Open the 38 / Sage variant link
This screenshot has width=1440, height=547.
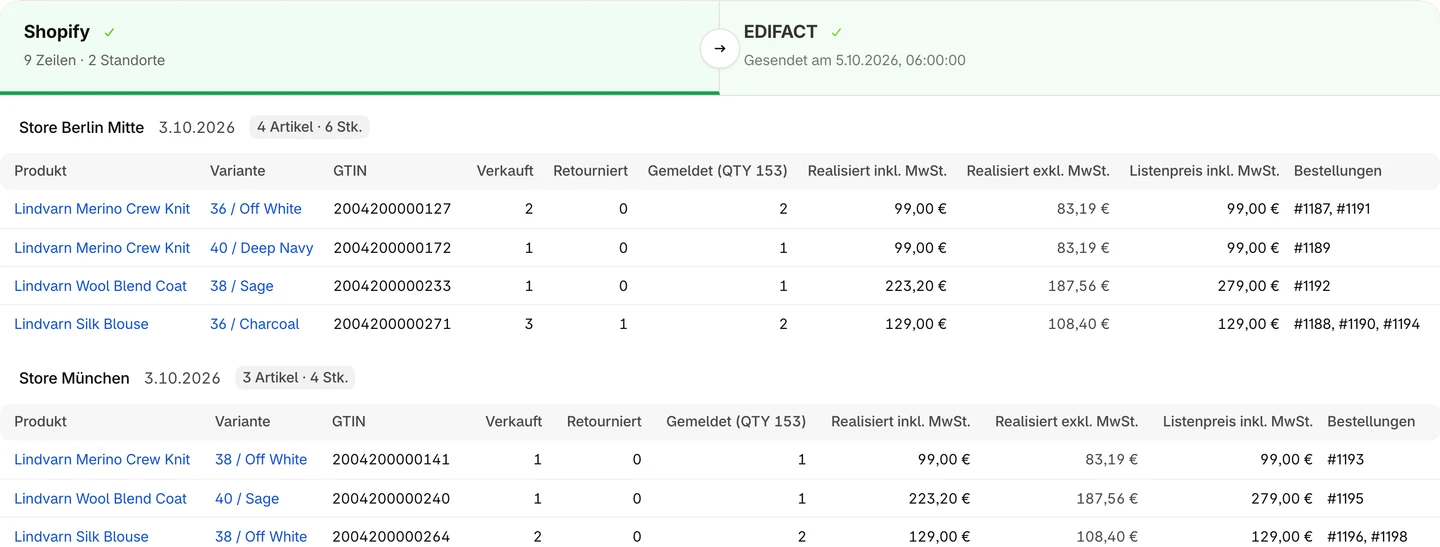click(x=242, y=286)
